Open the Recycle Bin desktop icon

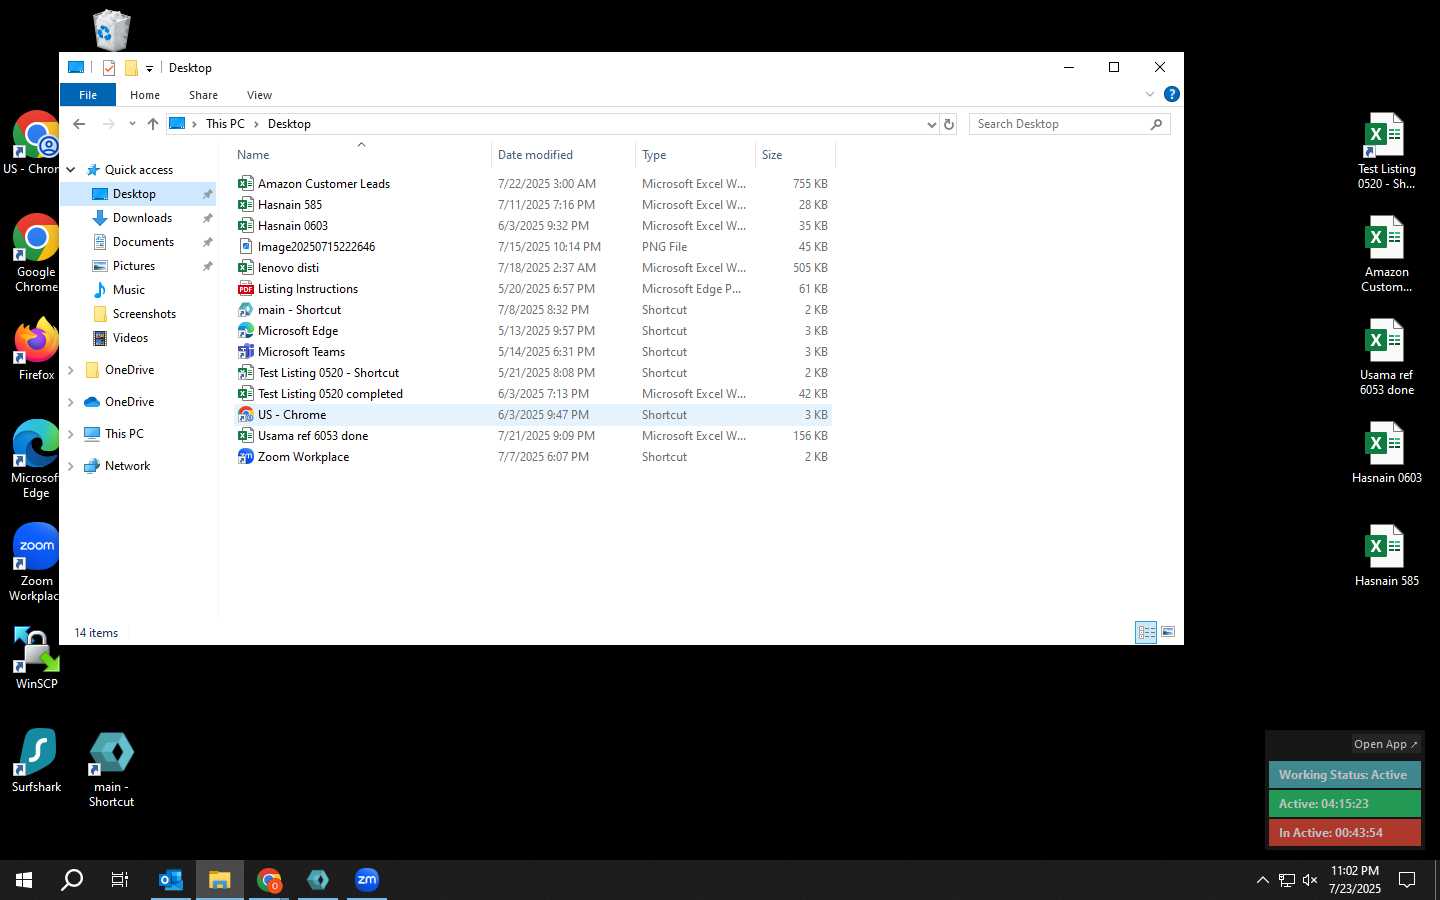(x=111, y=30)
